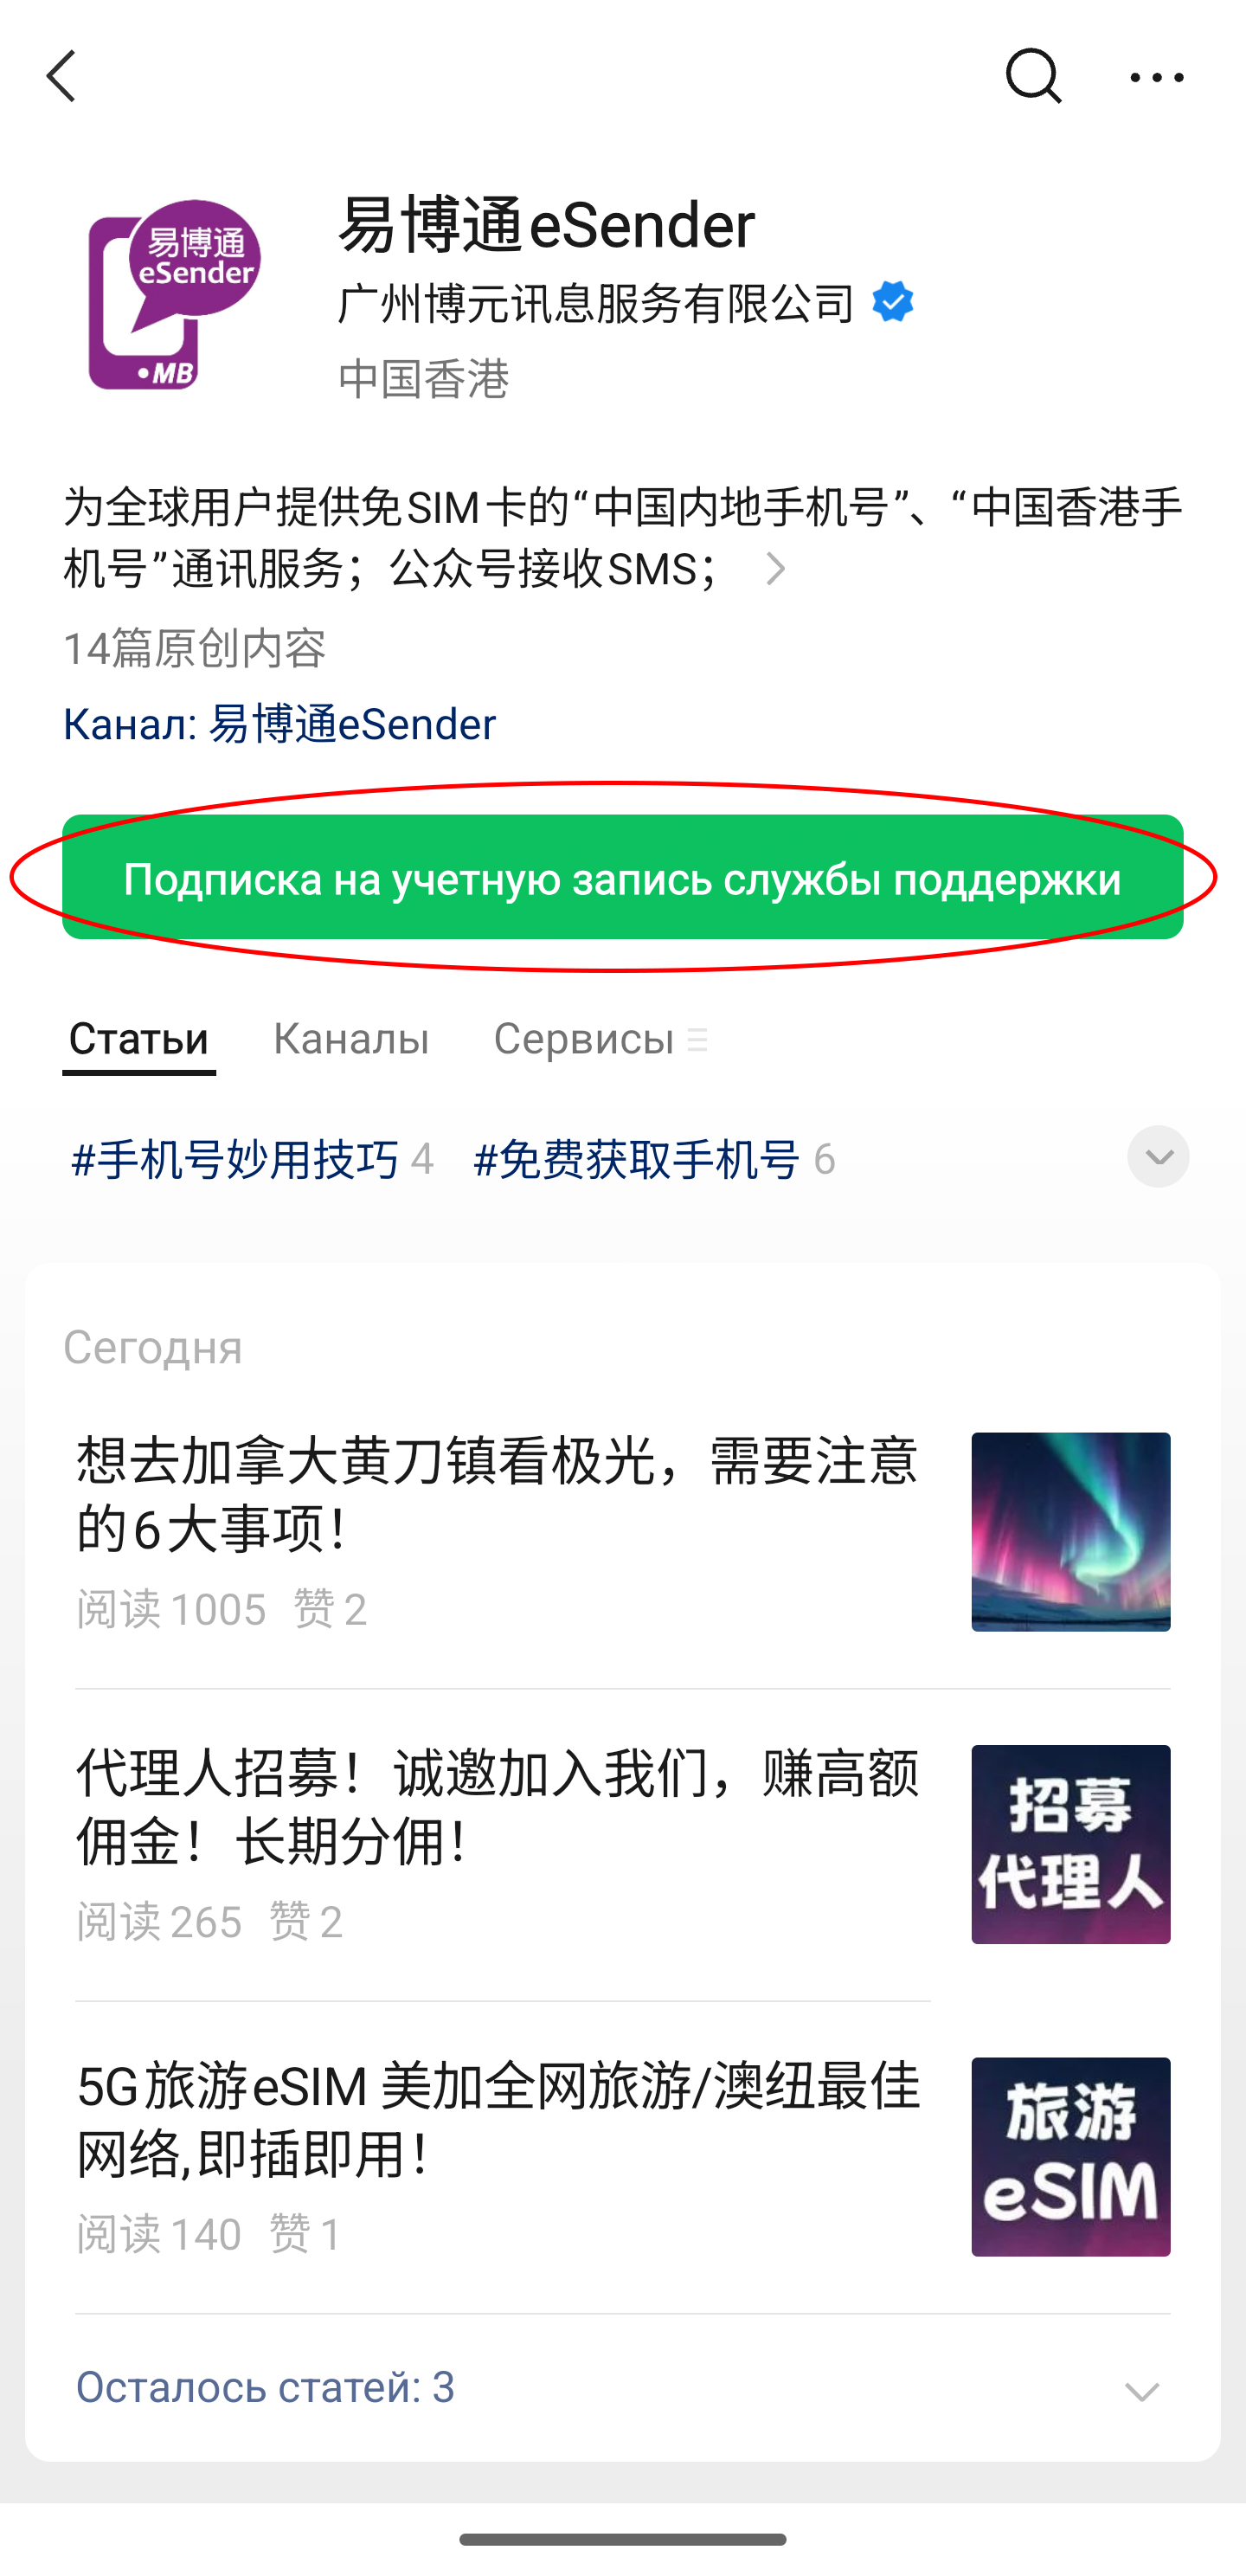This screenshot has width=1246, height=2576.
Task: Switch to the Каналы tab
Action: (x=351, y=1039)
